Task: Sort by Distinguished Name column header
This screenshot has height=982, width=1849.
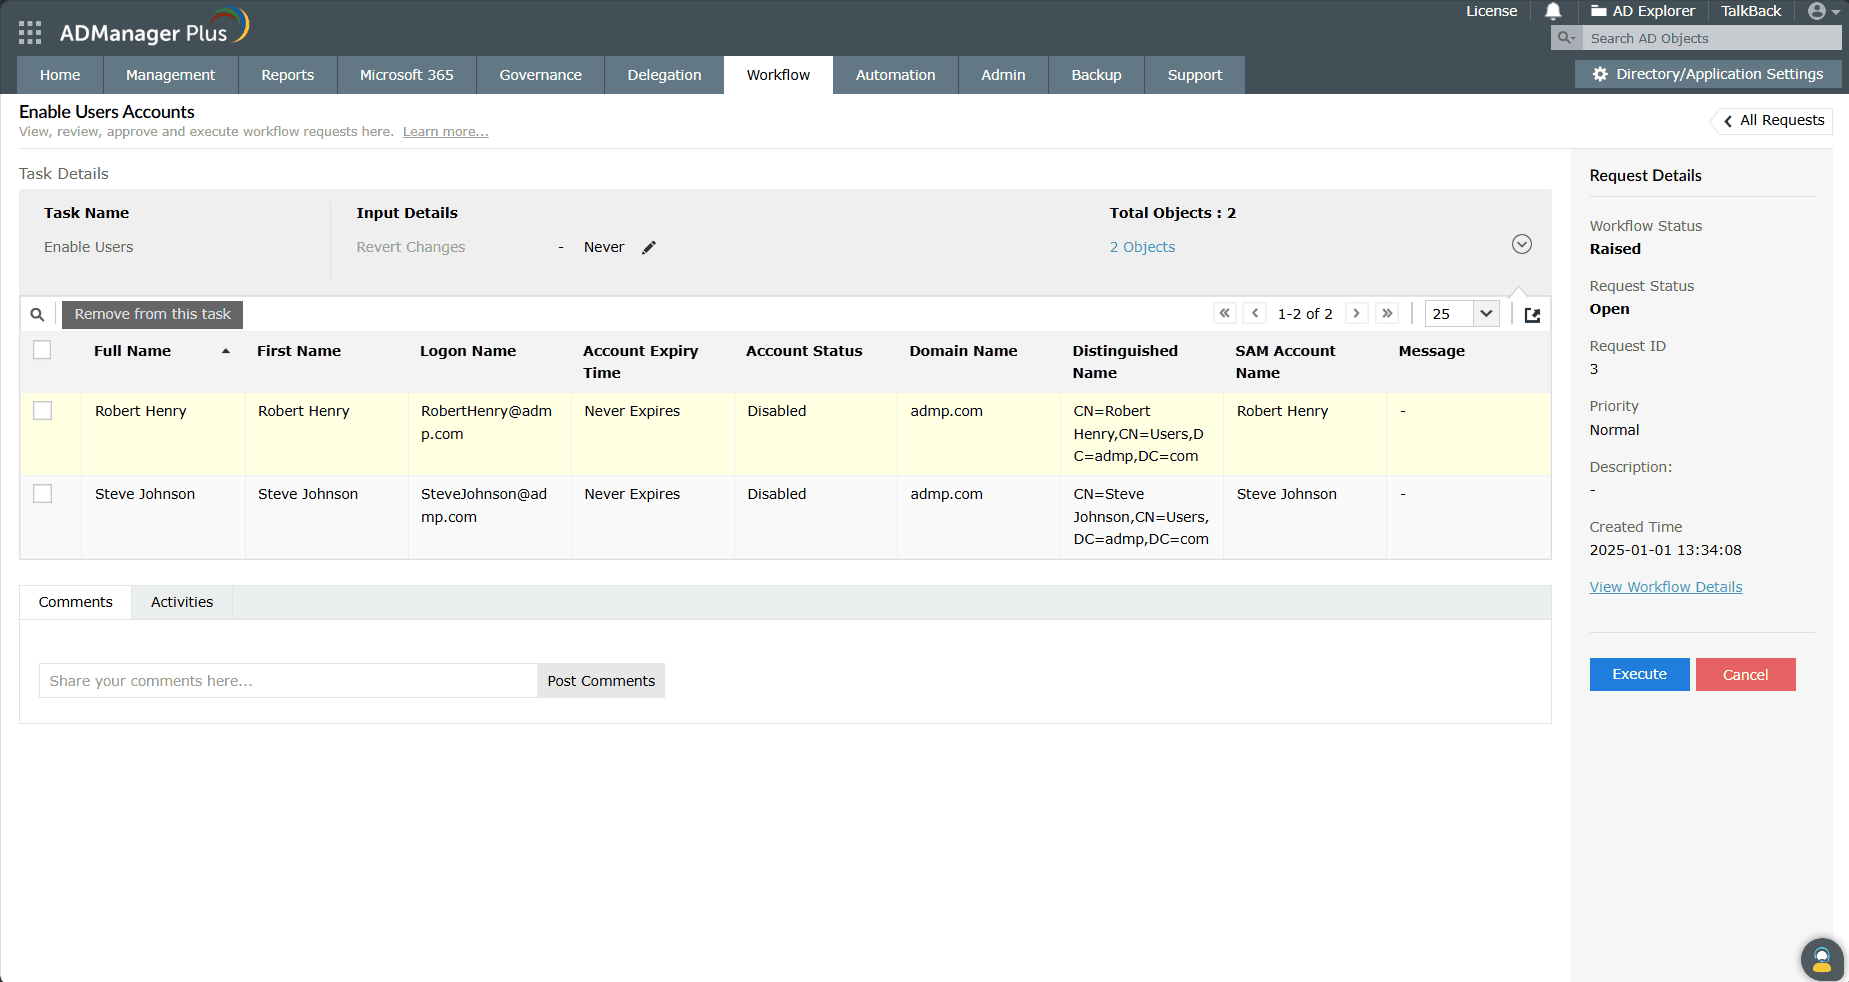Action: tap(1126, 362)
